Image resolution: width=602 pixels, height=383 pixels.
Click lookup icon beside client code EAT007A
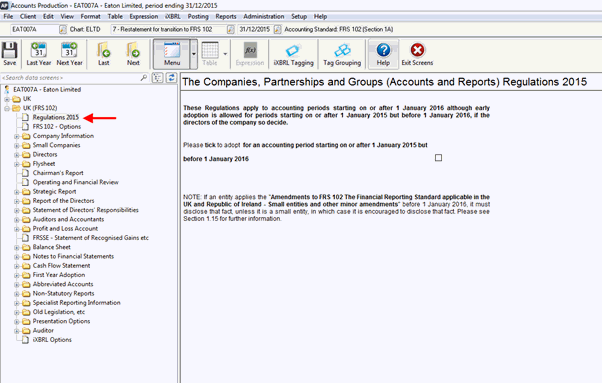click(63, 29)
